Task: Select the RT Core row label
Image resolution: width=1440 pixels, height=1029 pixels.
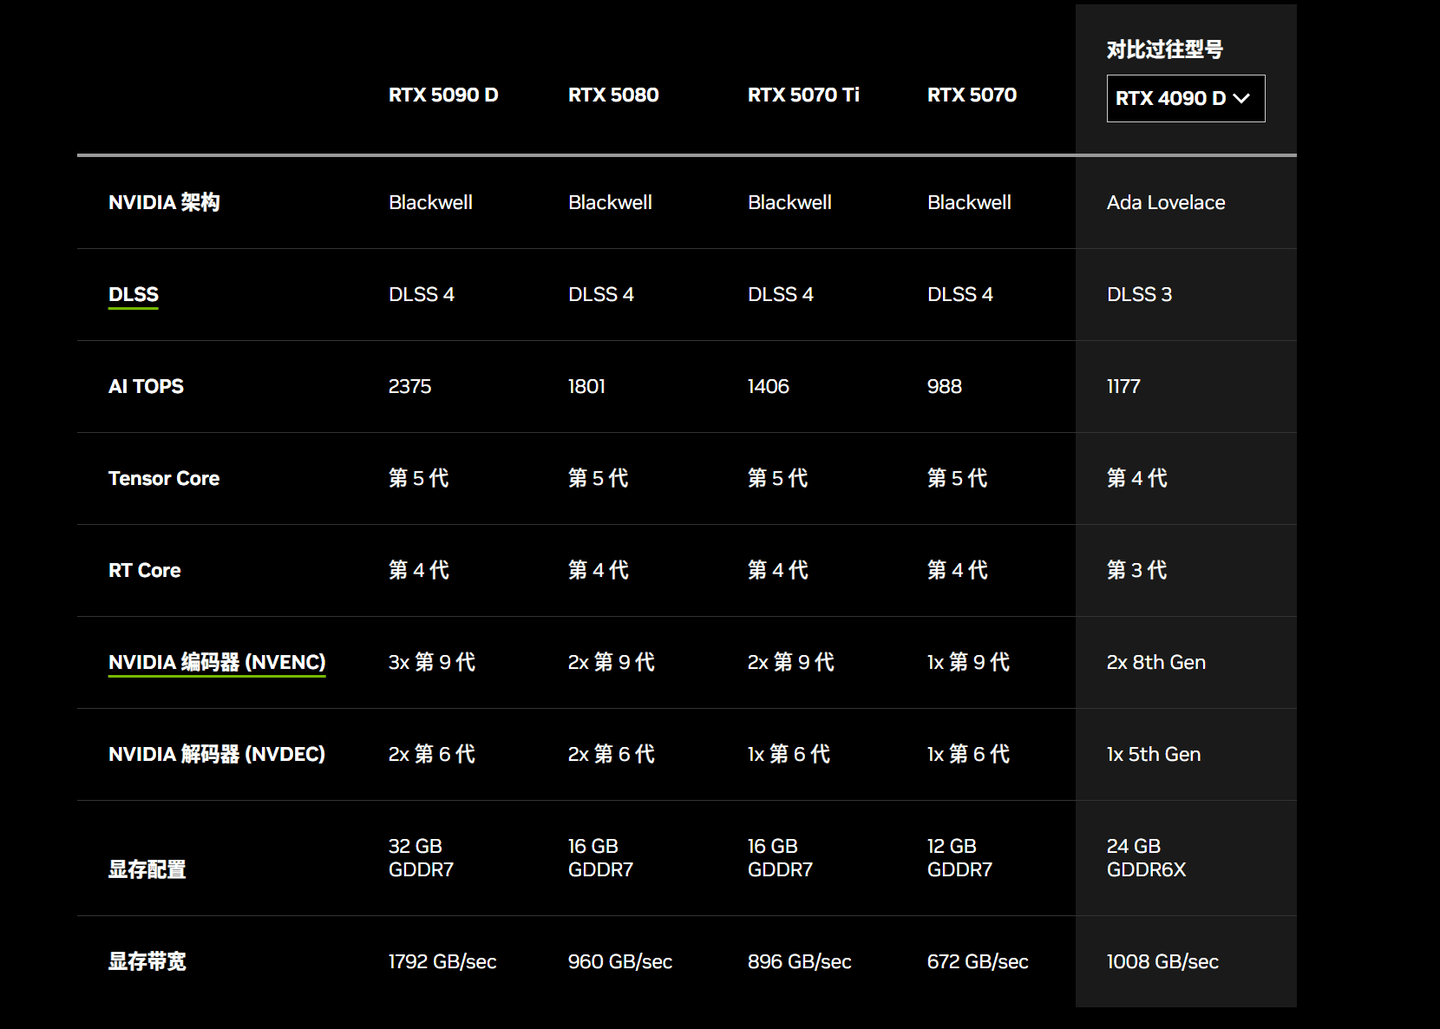Action: coord(145,570)
